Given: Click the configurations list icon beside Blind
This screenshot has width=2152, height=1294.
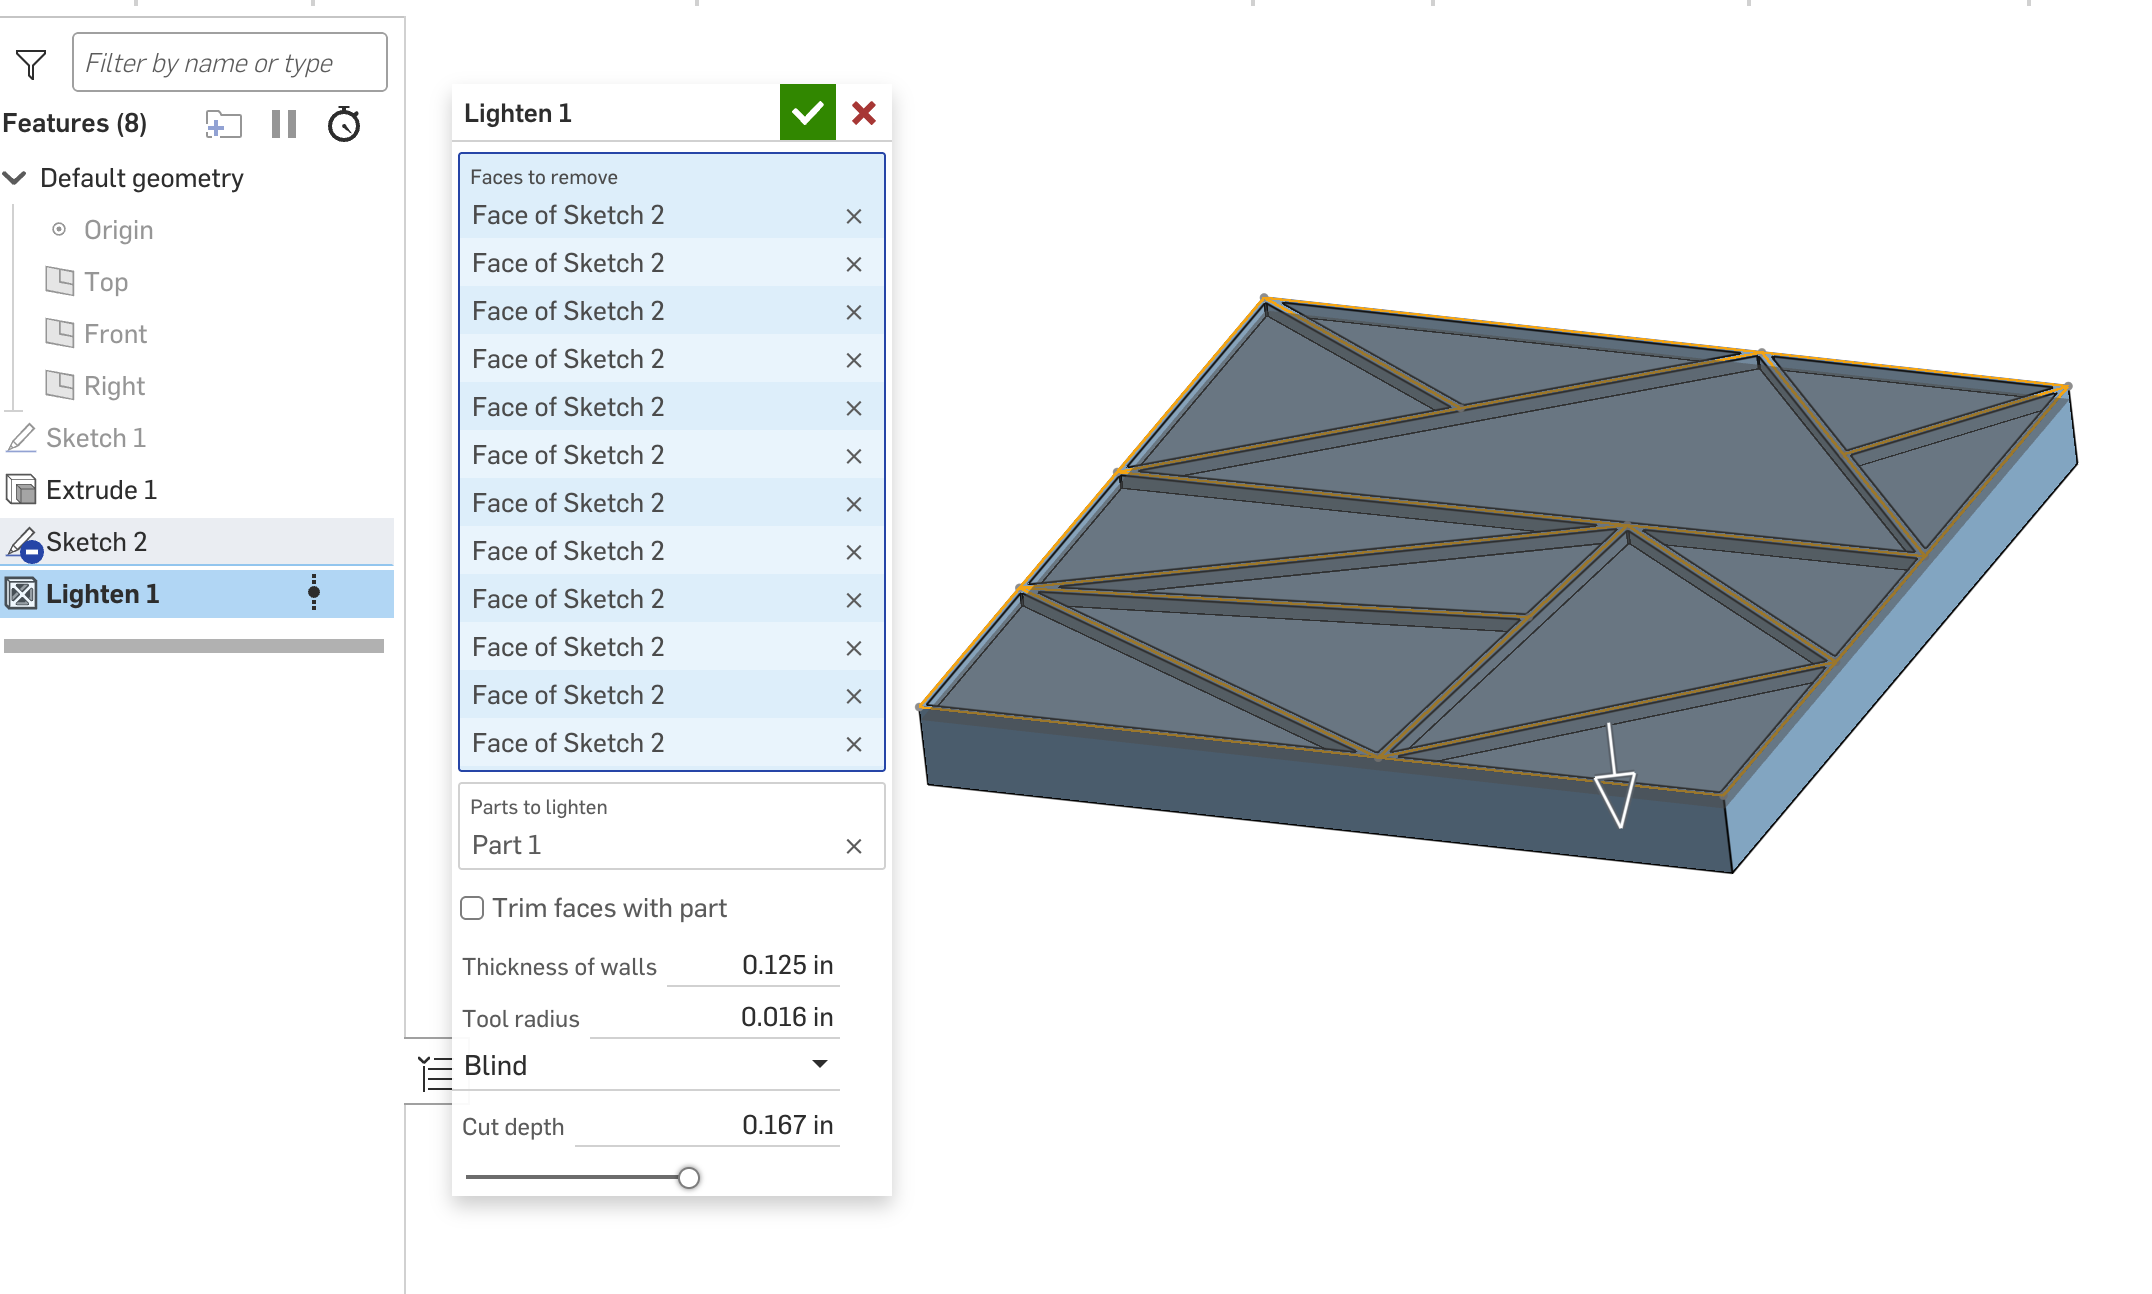Looking at the screenshot, I should (435, 1073).
